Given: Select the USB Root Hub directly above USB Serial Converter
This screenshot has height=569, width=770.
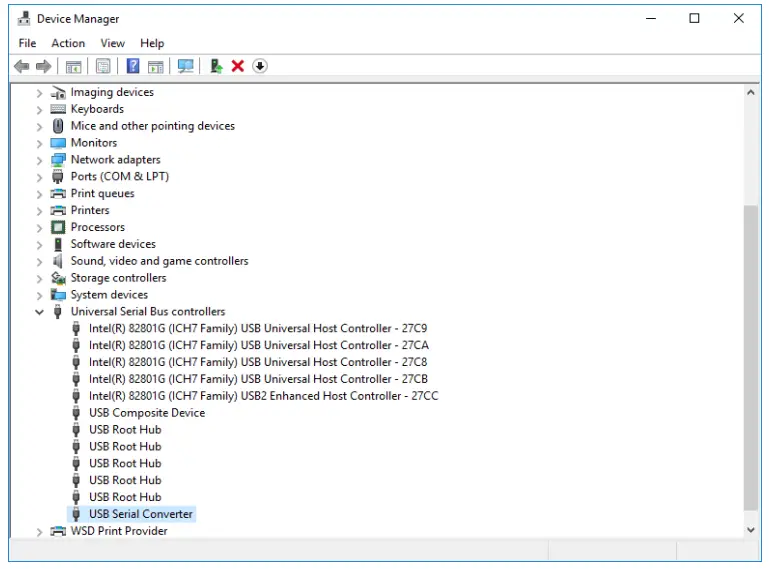Looking at the screenshot, I should [125, 497].
